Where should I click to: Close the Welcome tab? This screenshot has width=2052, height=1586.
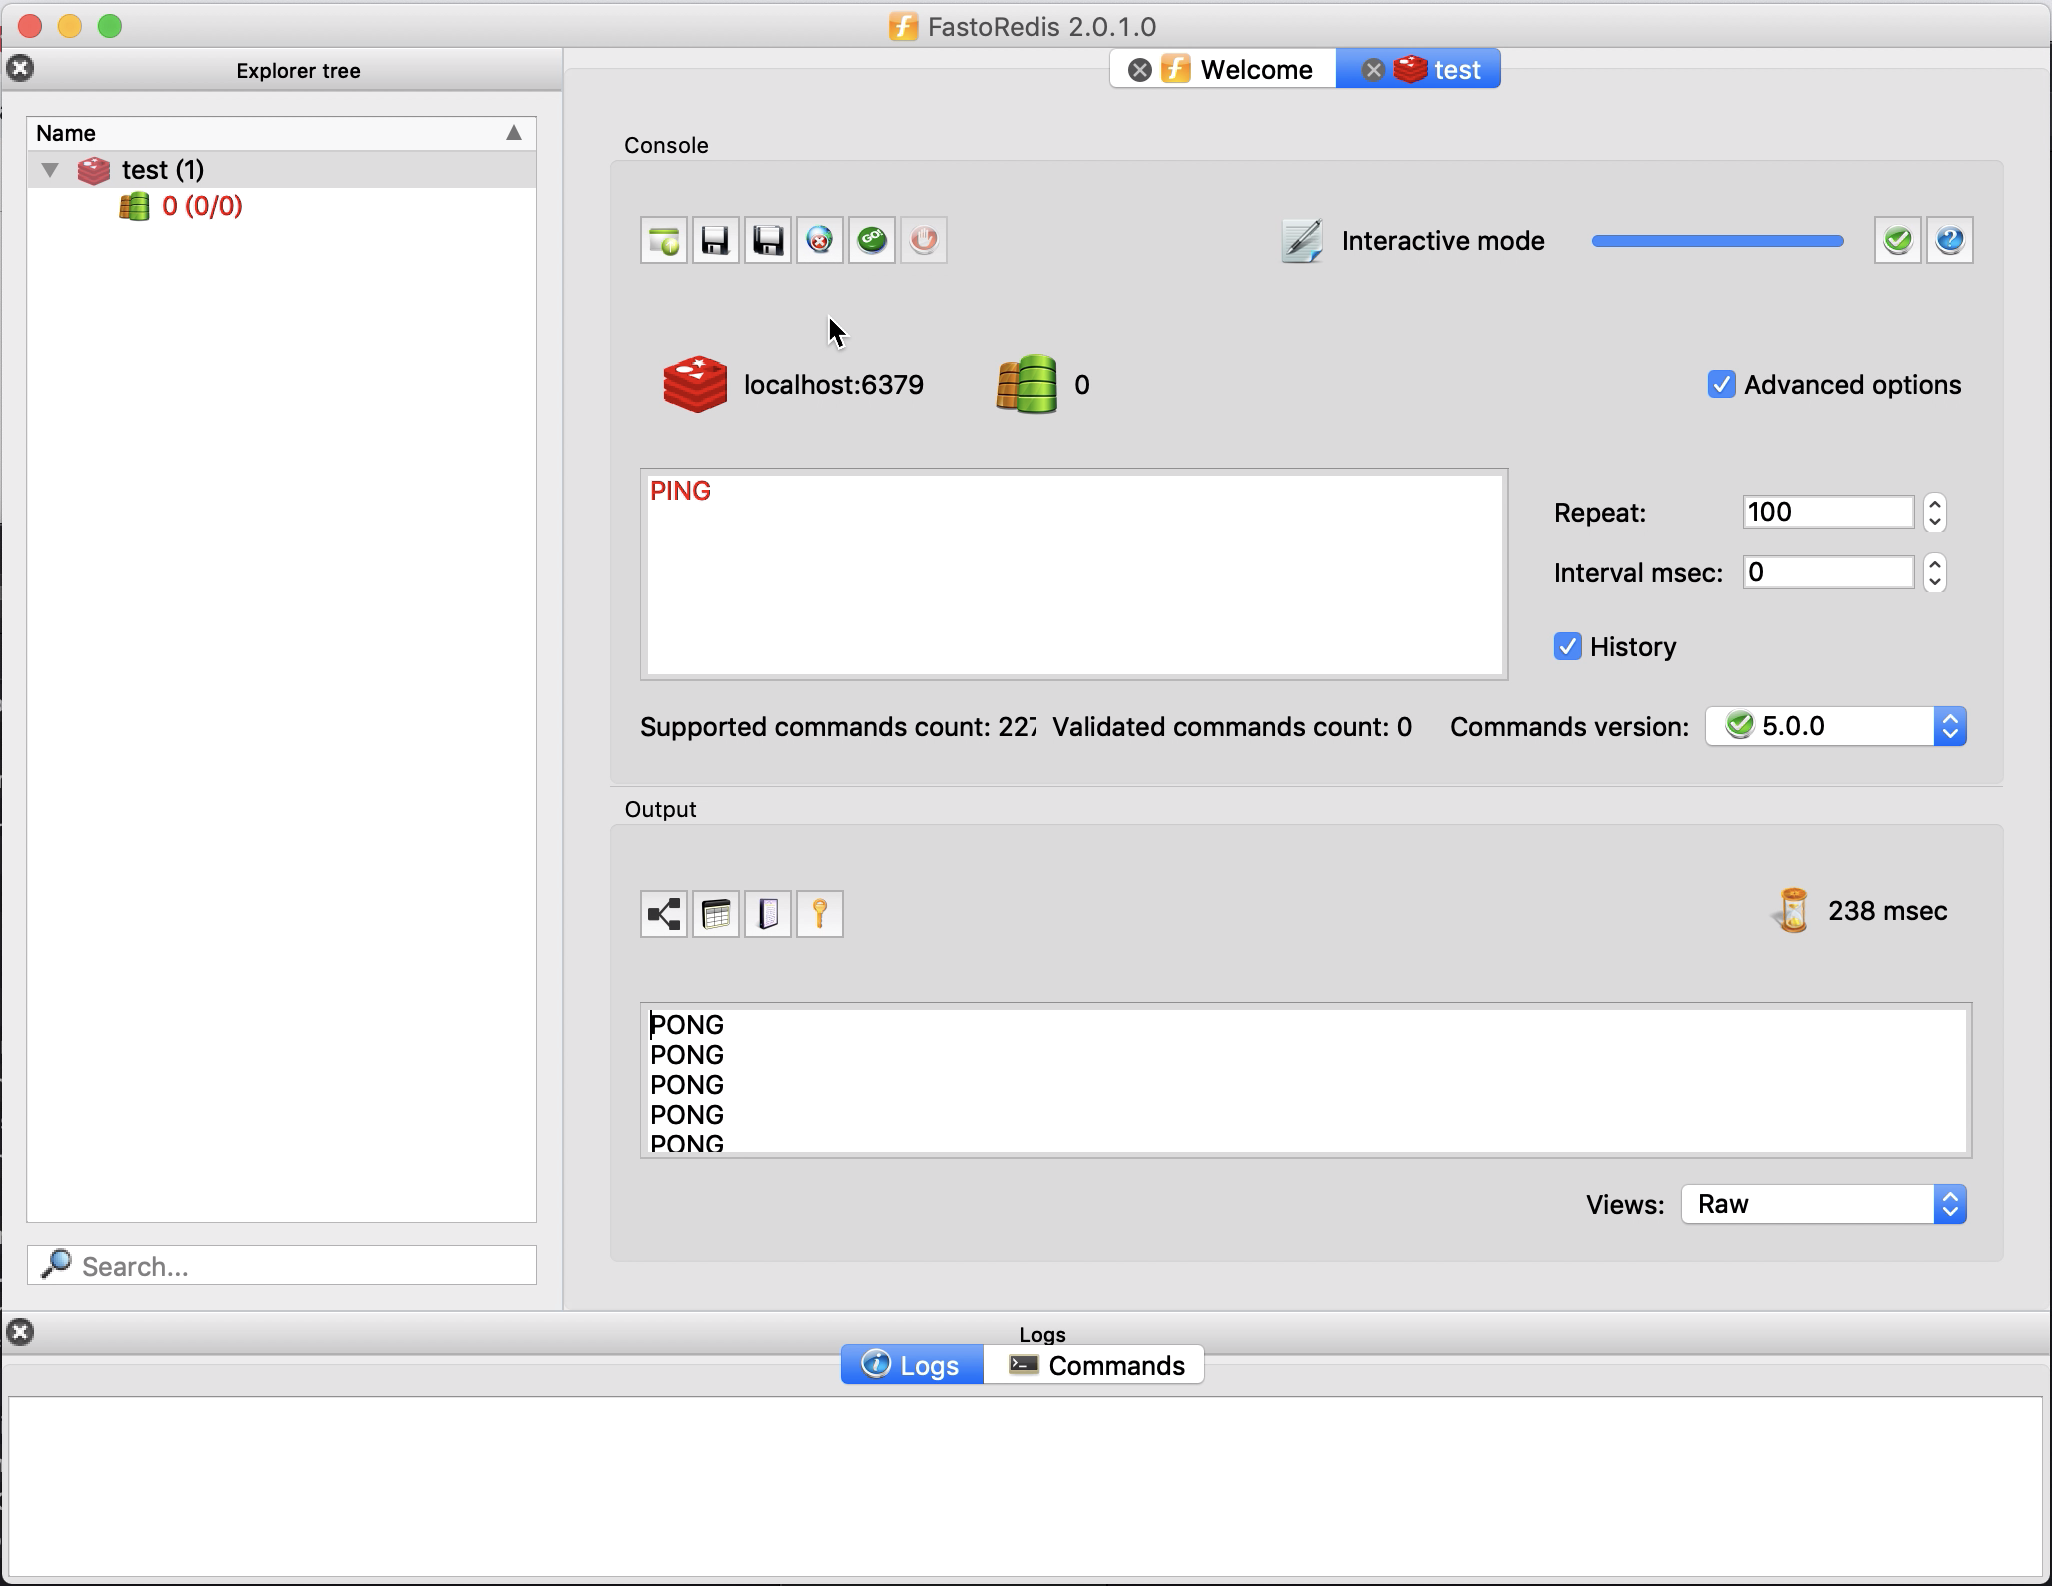click(1139, 70)
